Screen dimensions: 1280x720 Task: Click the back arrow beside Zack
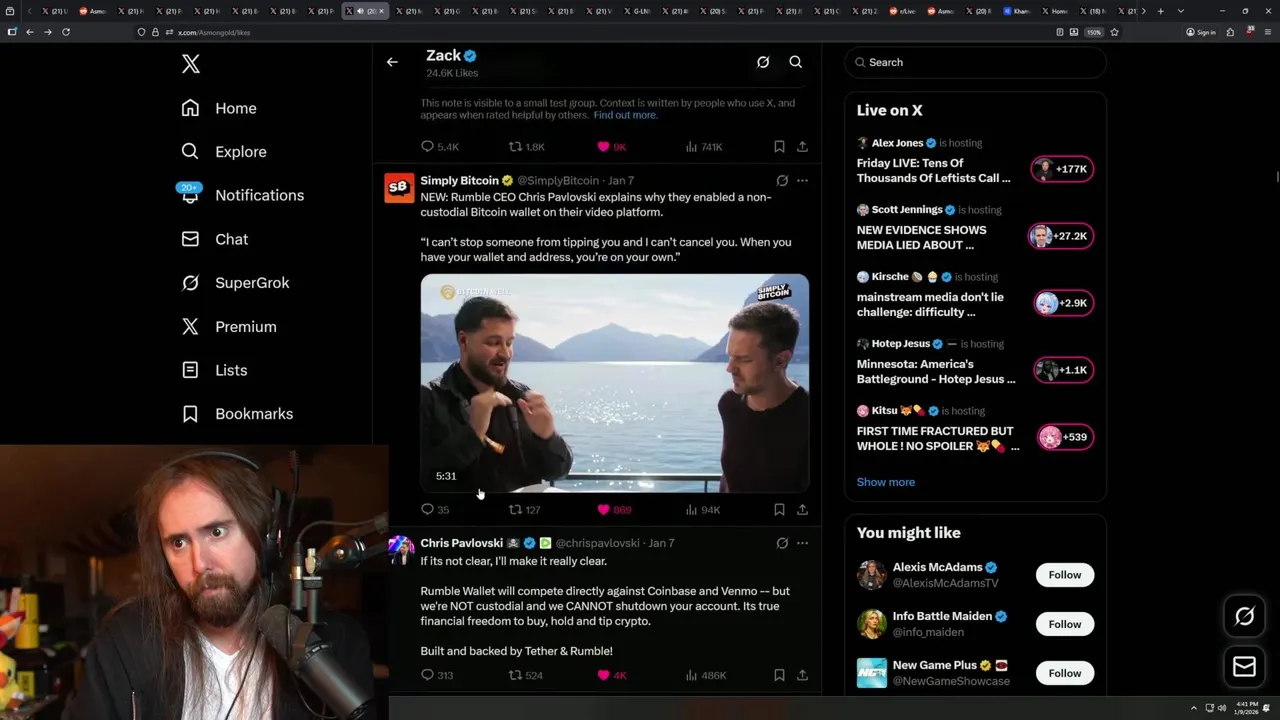click(392, 62)
